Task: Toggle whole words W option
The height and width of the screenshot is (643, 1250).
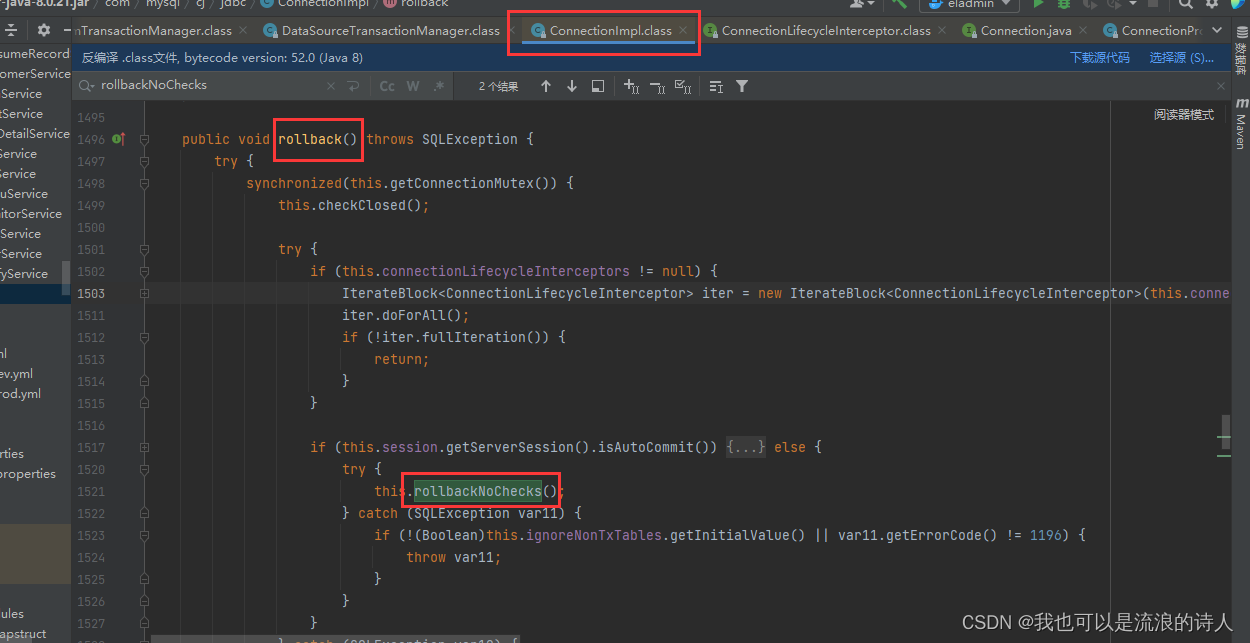Action: pyautogui.click(x=413, y=86)
